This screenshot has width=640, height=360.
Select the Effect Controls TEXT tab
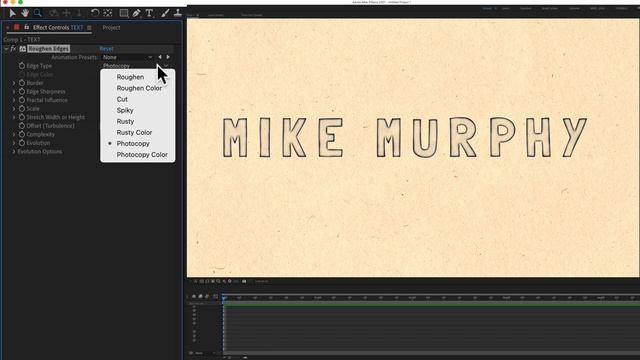click(x=58, y=27)
